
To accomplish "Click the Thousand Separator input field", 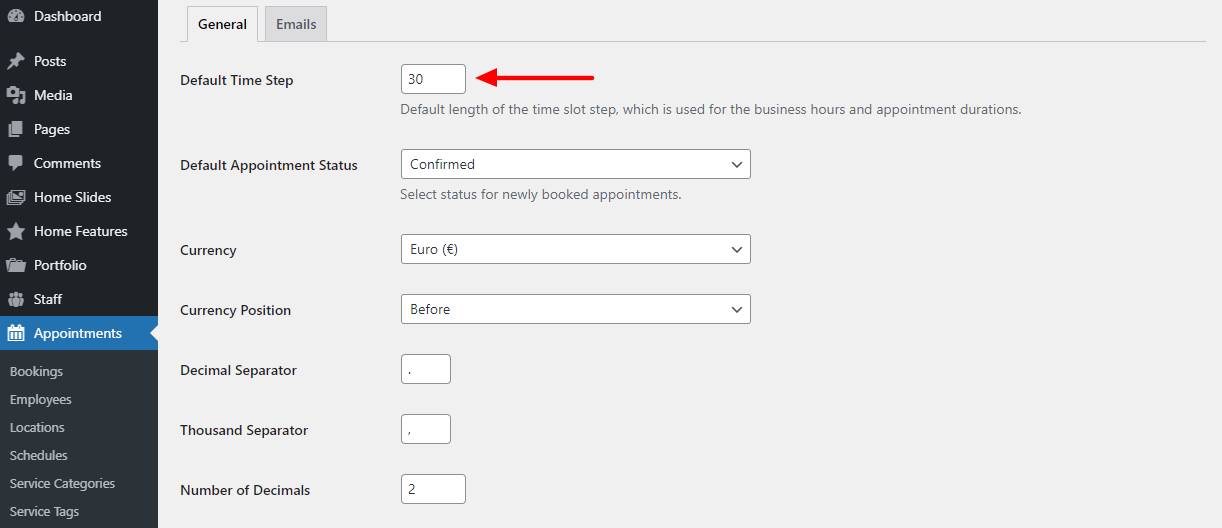I will 426,429.
